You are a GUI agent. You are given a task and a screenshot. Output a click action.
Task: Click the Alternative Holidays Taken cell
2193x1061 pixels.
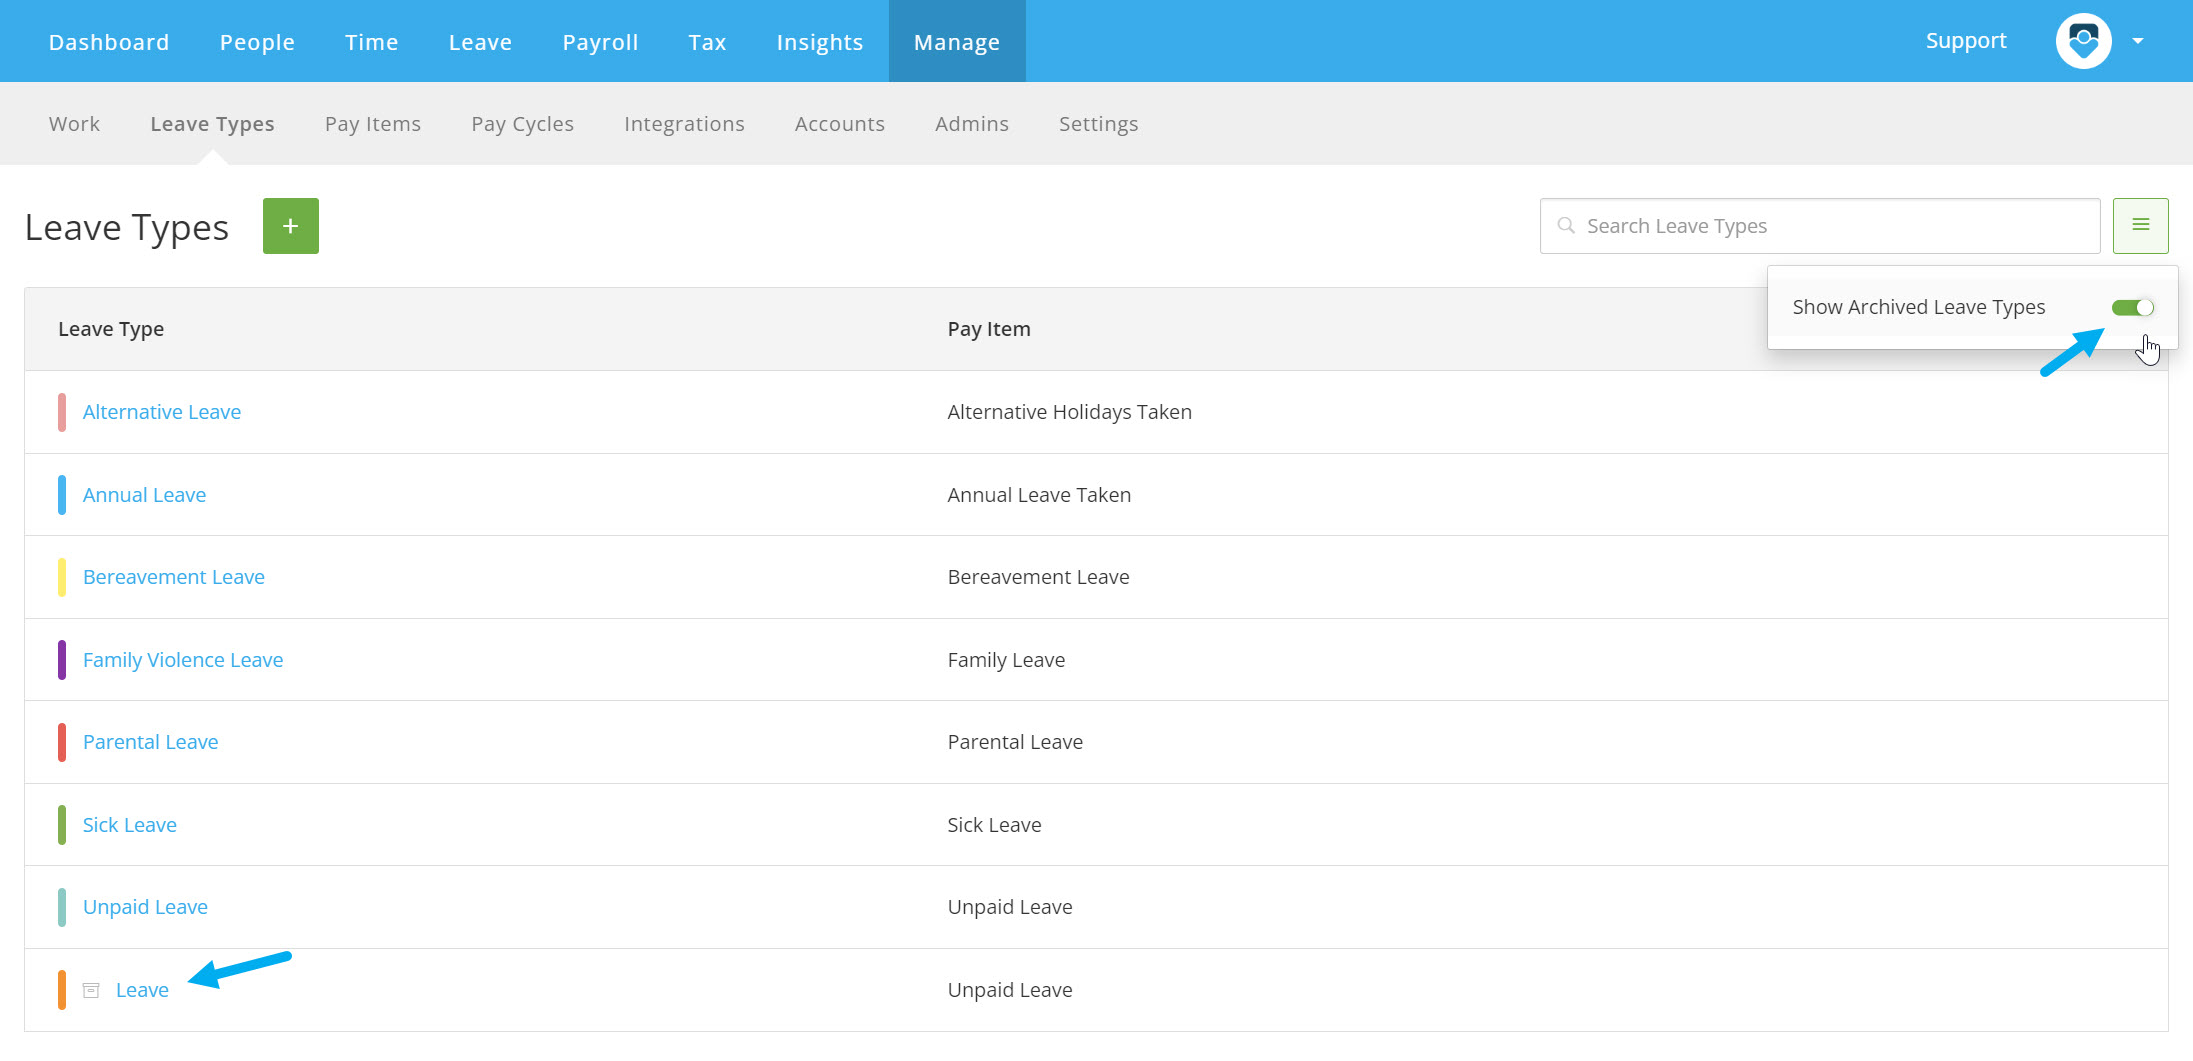click(1070, 412)
